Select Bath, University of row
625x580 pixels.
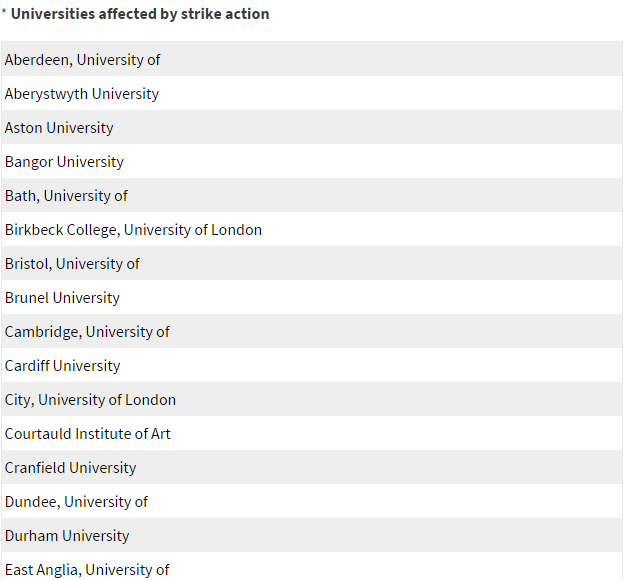[x=312, y=195]
